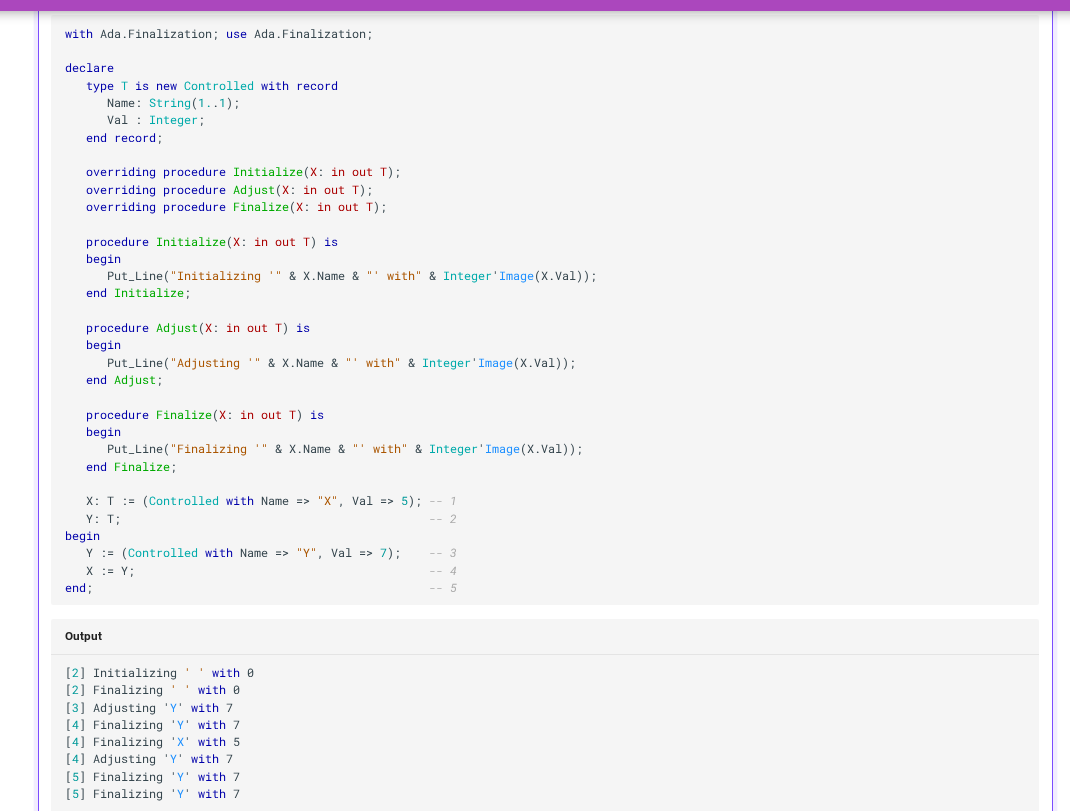Viewport: 1070px width, 811px height.
Task: Click the 'X: T := (Controlled with Name => "X"' line
Action: pos(254,501)
